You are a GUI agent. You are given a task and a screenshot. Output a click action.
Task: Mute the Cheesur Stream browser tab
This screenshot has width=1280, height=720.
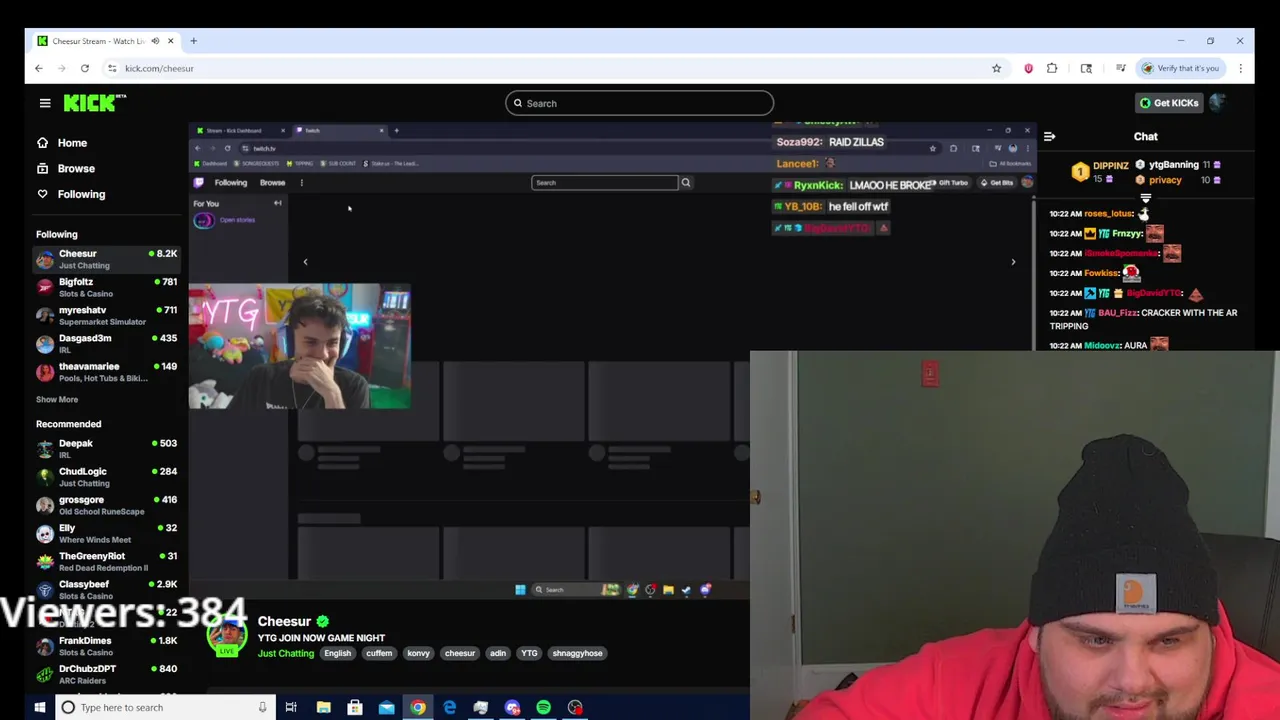155,41
